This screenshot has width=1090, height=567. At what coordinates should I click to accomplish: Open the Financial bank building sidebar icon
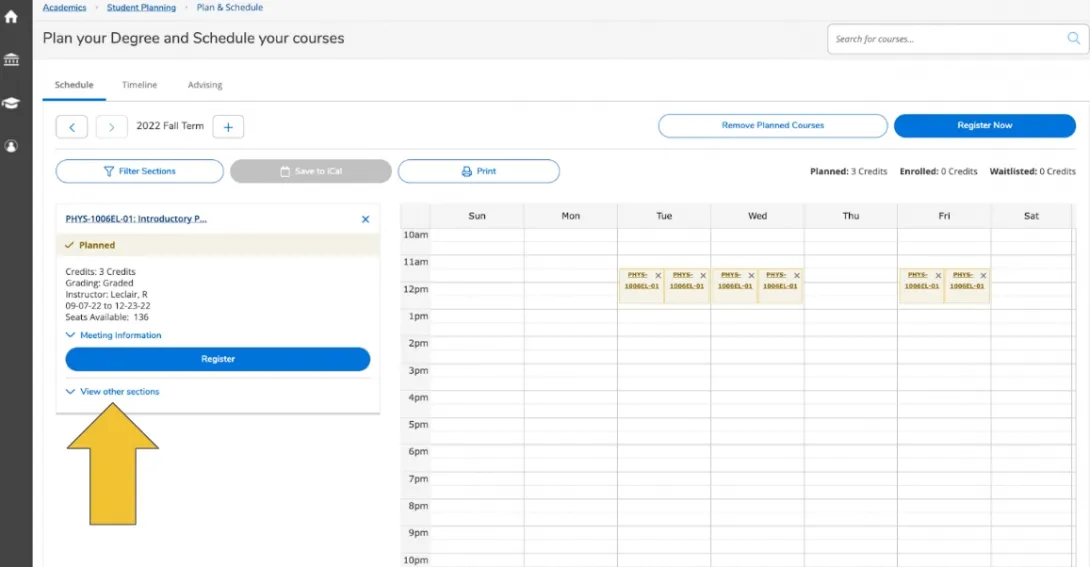click(x=12, y=60)
